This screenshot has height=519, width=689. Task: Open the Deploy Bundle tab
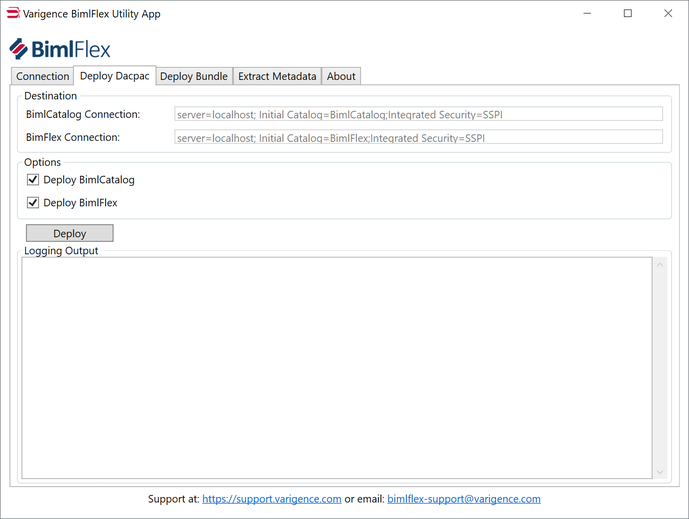click(194, 76)
